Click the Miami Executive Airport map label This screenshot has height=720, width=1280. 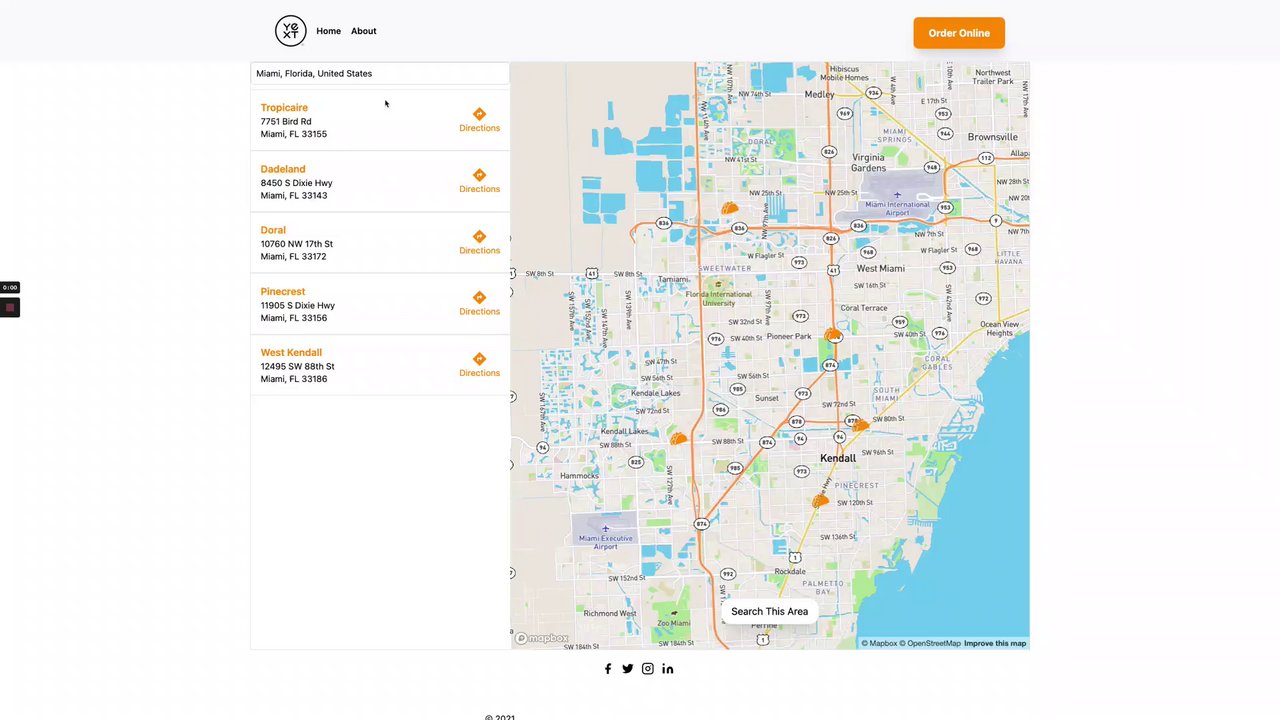coord(606,543)
